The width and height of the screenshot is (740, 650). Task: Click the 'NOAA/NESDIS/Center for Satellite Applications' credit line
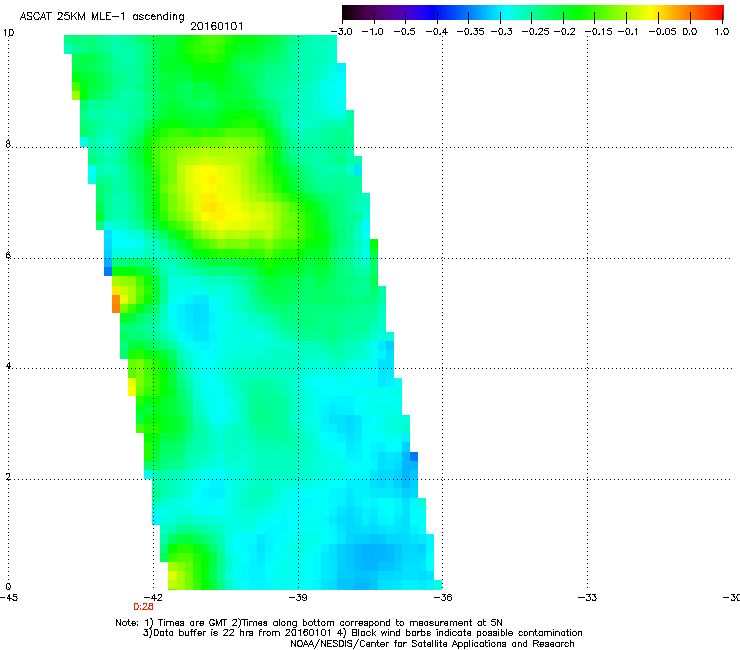coord(432,644)
